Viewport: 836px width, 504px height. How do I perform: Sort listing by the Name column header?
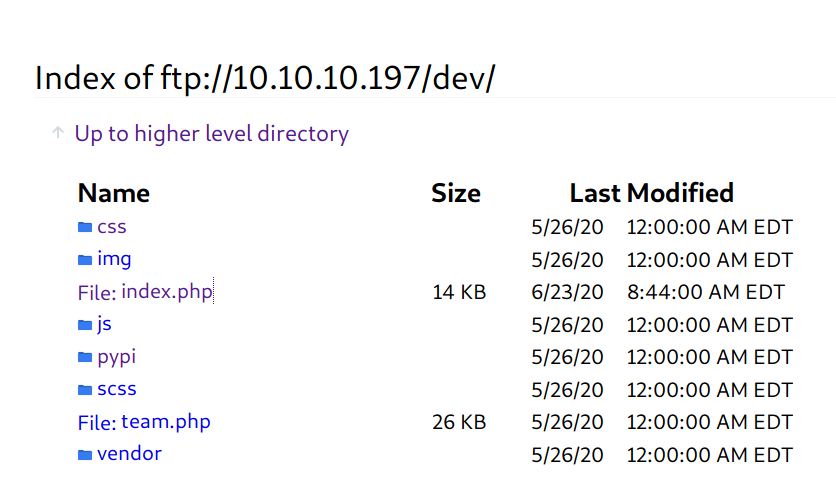113,193
